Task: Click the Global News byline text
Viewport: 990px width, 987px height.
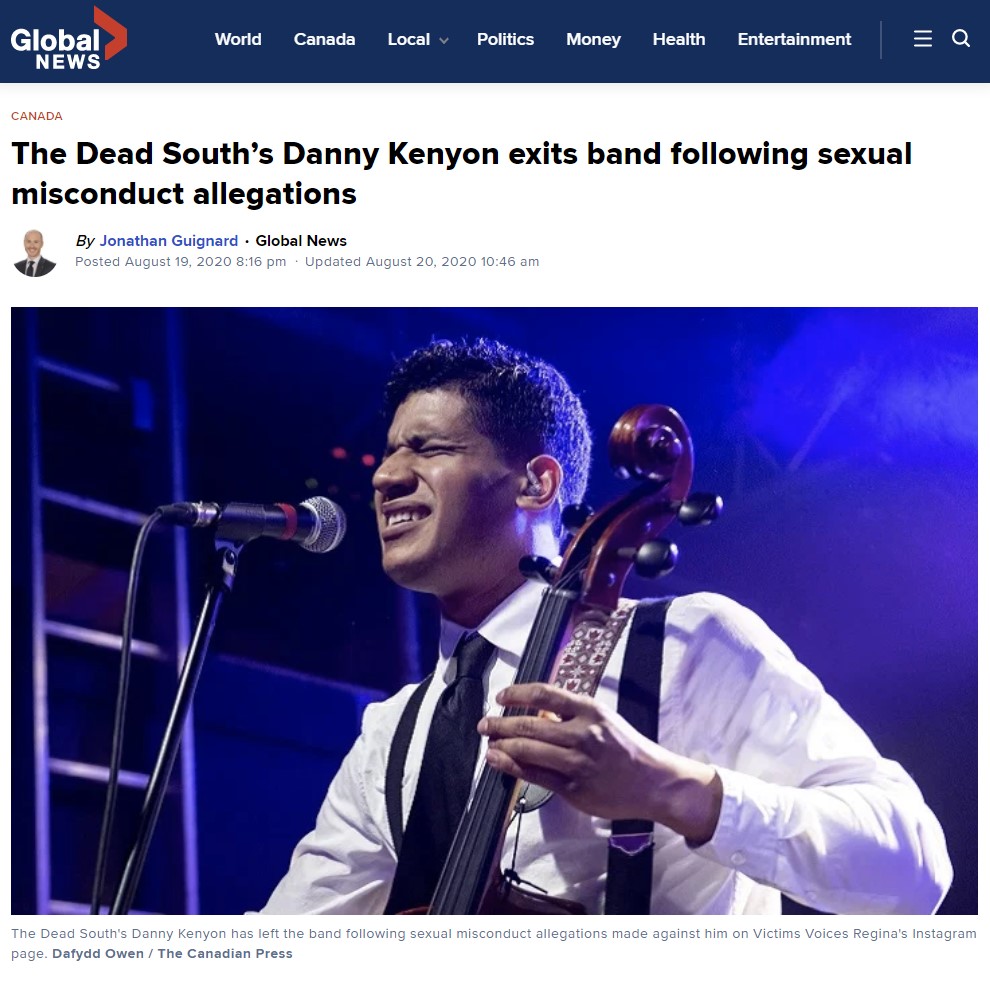Action: 301,241
